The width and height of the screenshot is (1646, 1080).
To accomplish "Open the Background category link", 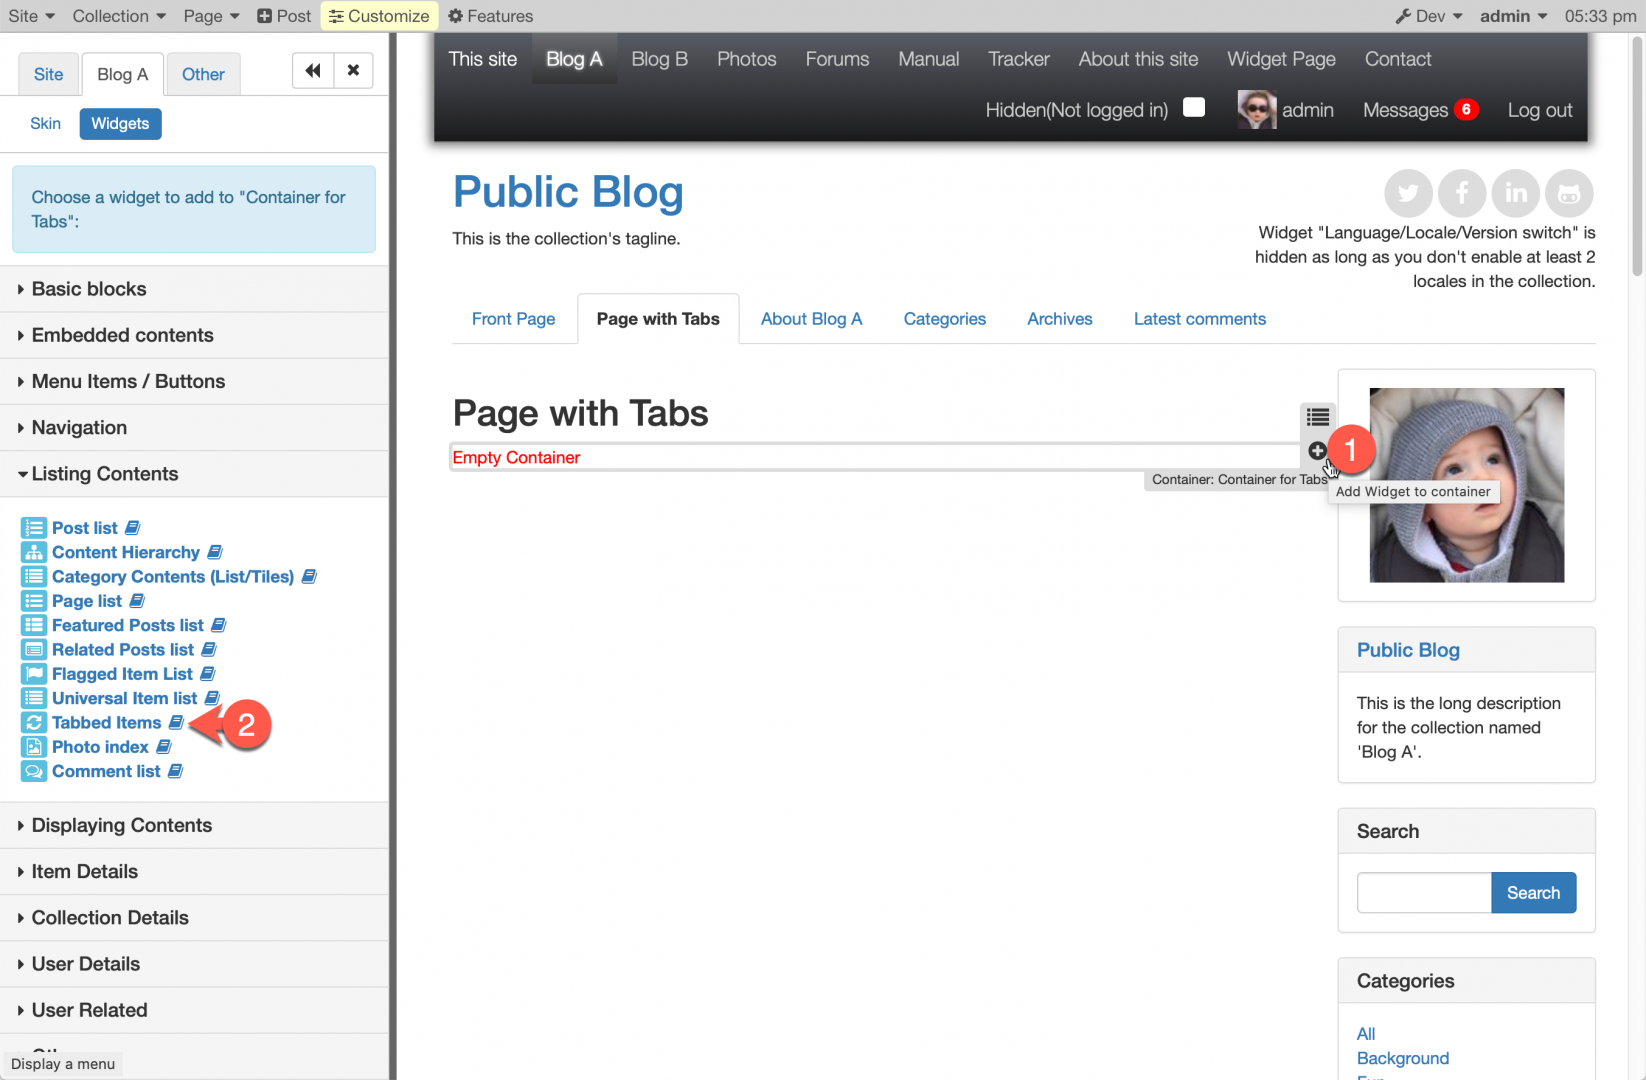I will tap(1402, 1058).
